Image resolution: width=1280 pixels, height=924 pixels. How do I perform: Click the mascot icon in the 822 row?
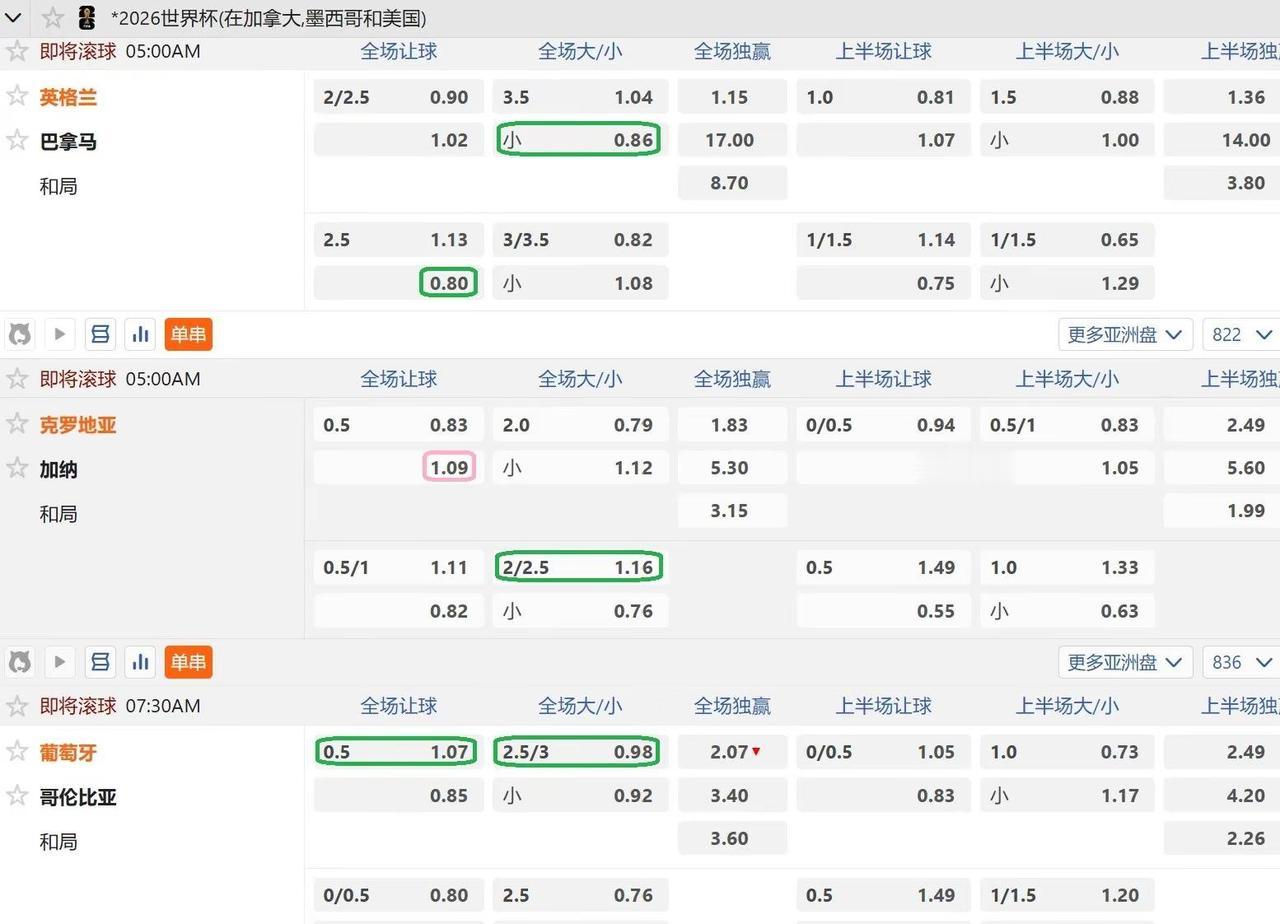point(20,334)
